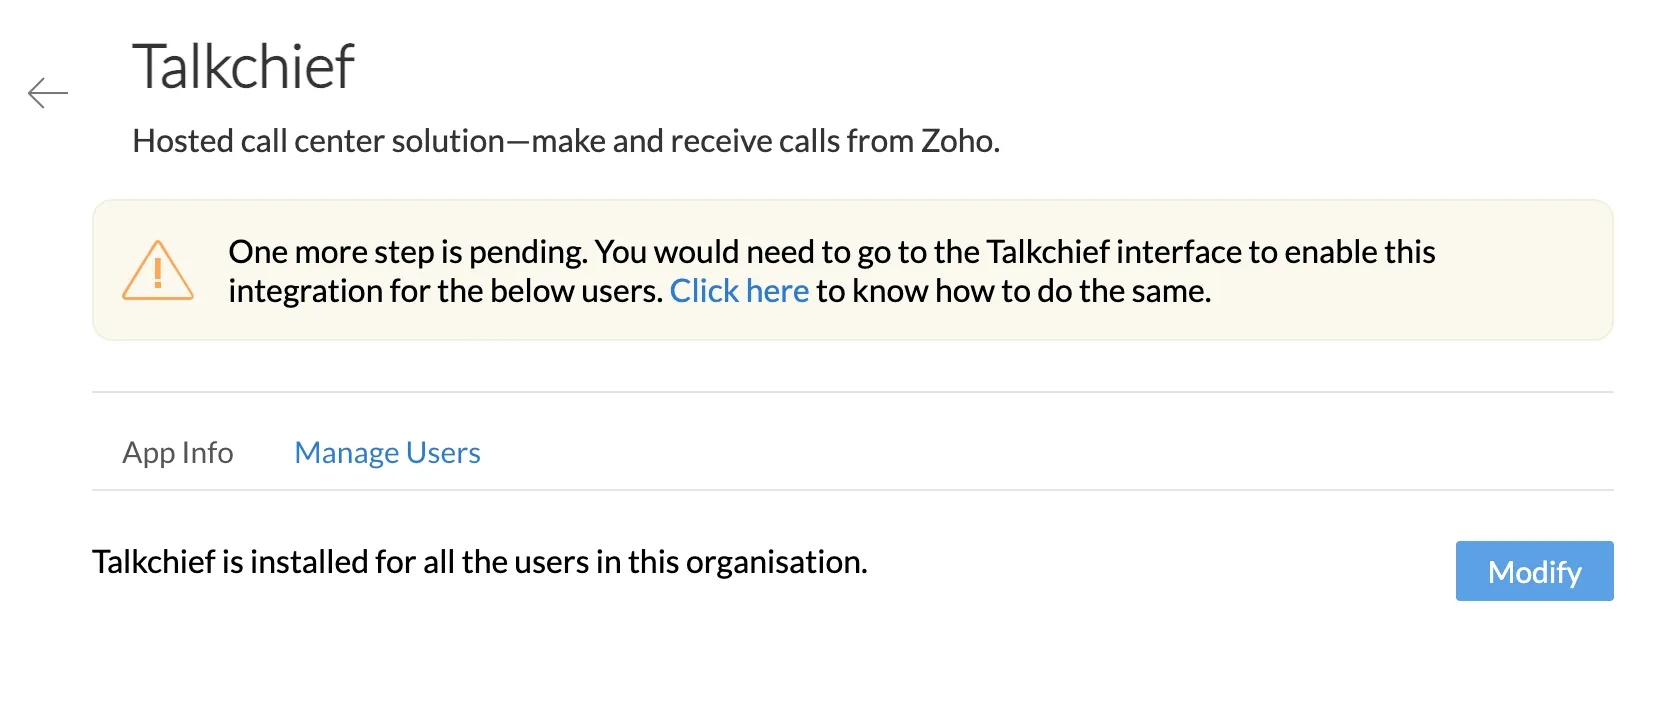This screenshot has width=1678, height=728.
Task: Click the alert icon in the pending banner
Action: (x=157, y=271)
